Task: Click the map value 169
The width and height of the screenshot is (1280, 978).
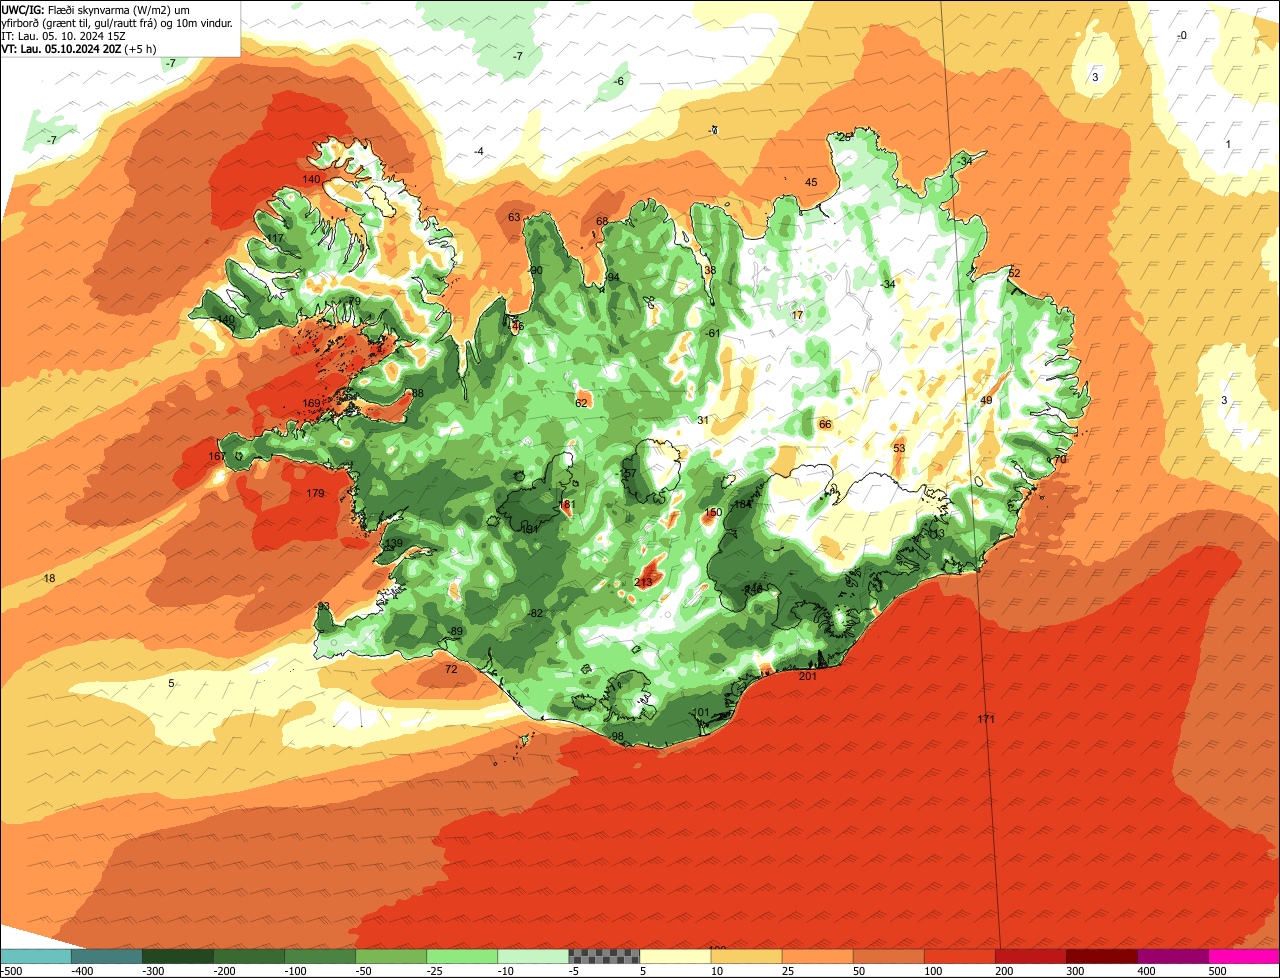Action: pyautogui.click(x=312, y=403)
